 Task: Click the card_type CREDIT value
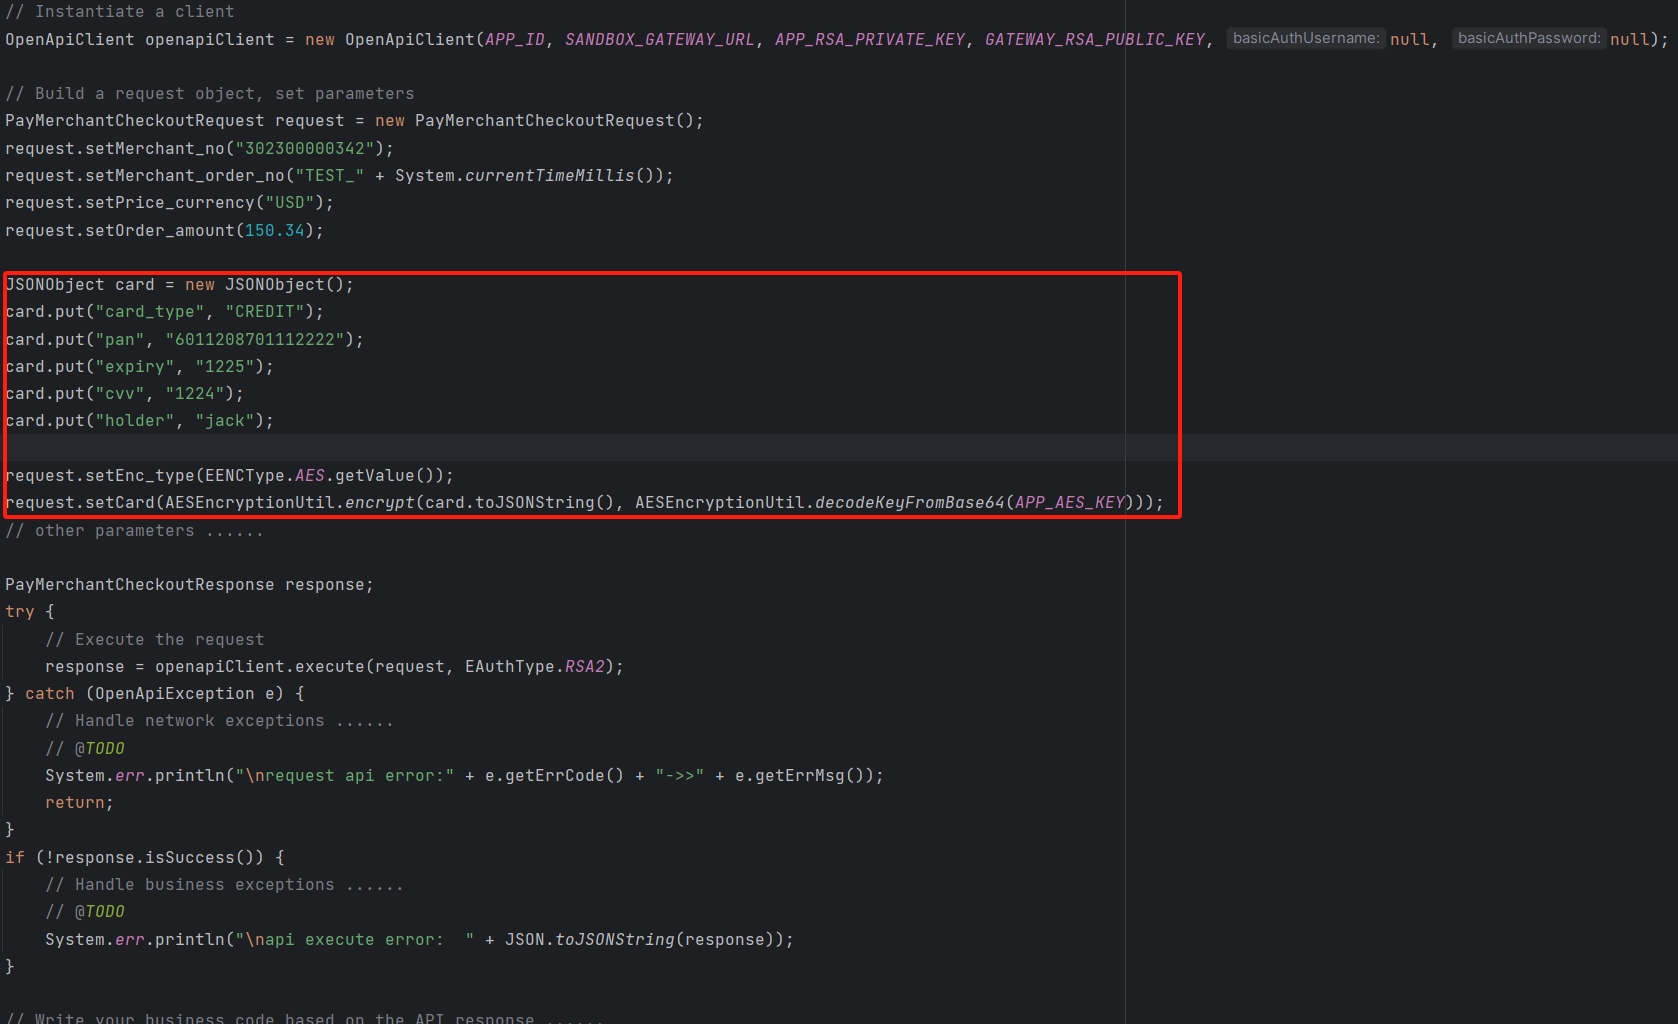(x=267, y=311)
